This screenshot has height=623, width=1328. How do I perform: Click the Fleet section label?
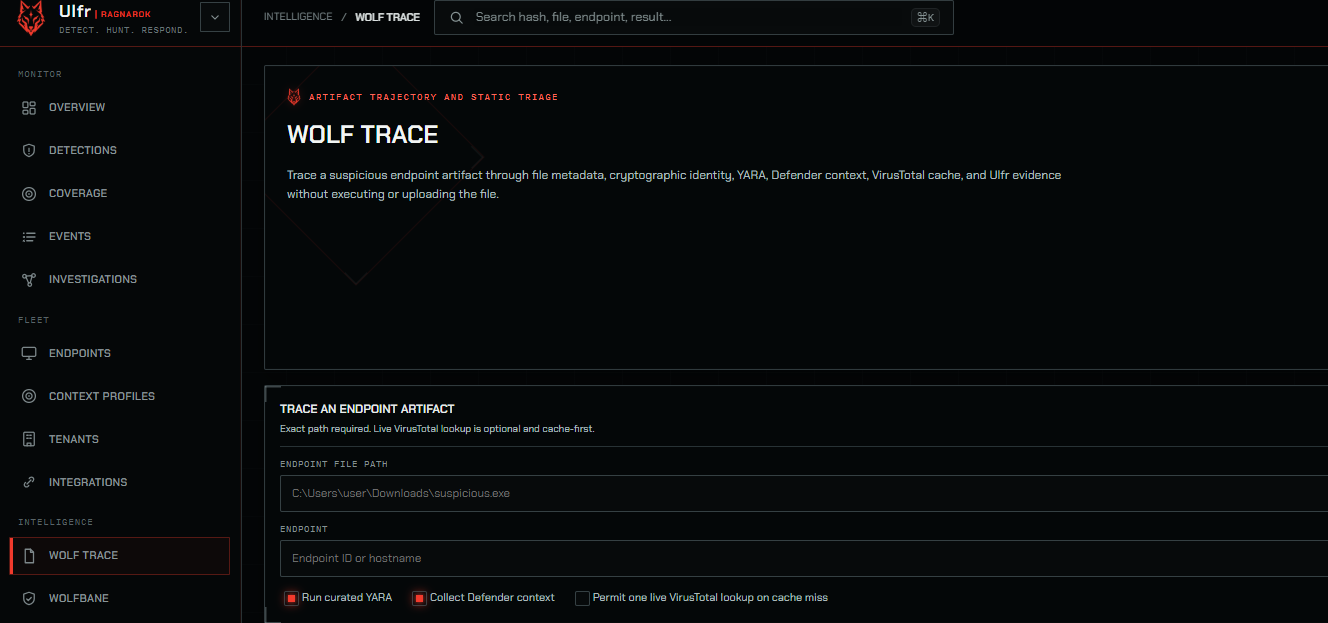pos(33,320)
